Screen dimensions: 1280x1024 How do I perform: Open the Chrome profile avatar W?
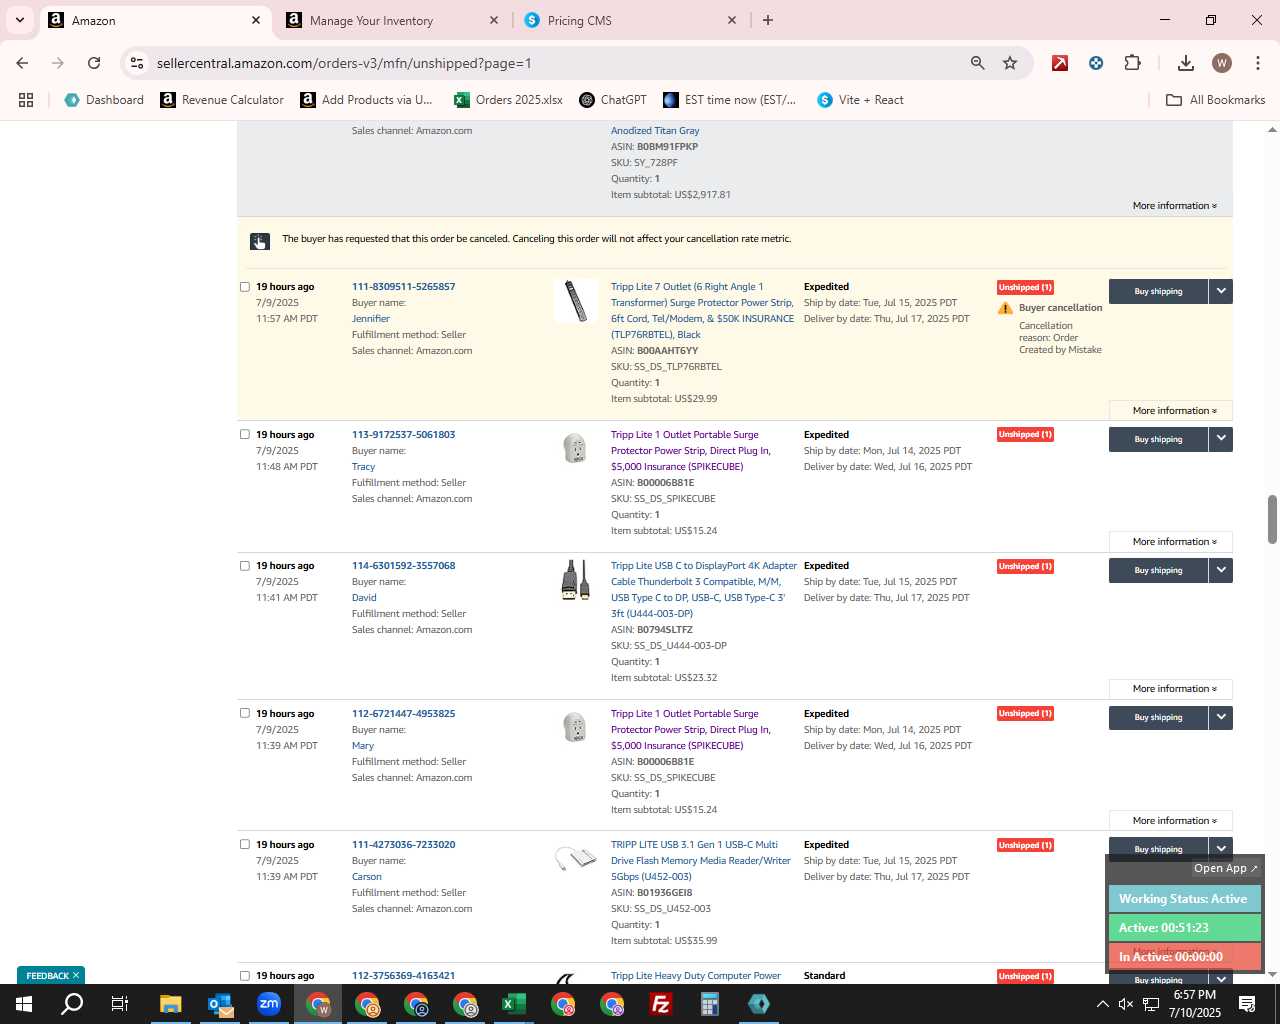click(1222, 63)
